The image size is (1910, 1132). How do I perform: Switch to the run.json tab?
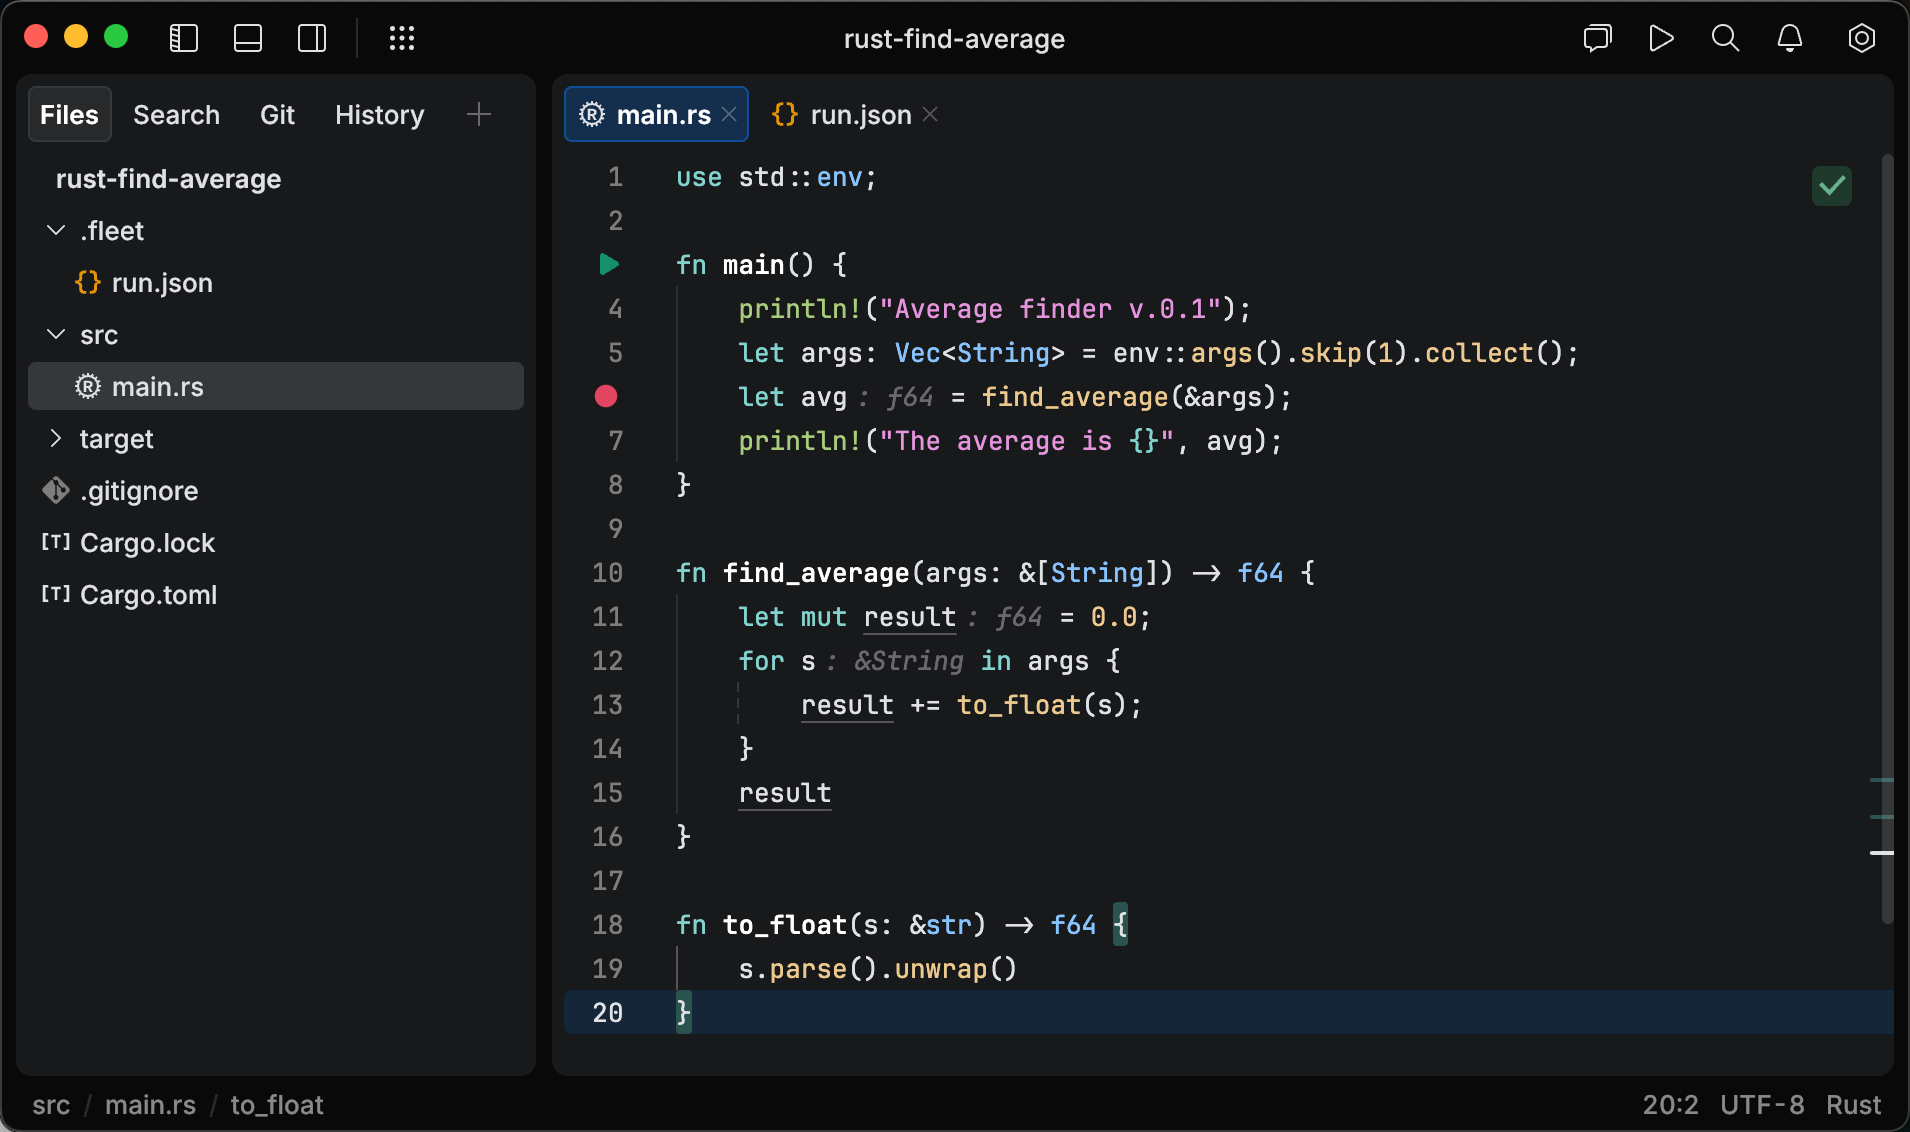[x=860, y=114]
